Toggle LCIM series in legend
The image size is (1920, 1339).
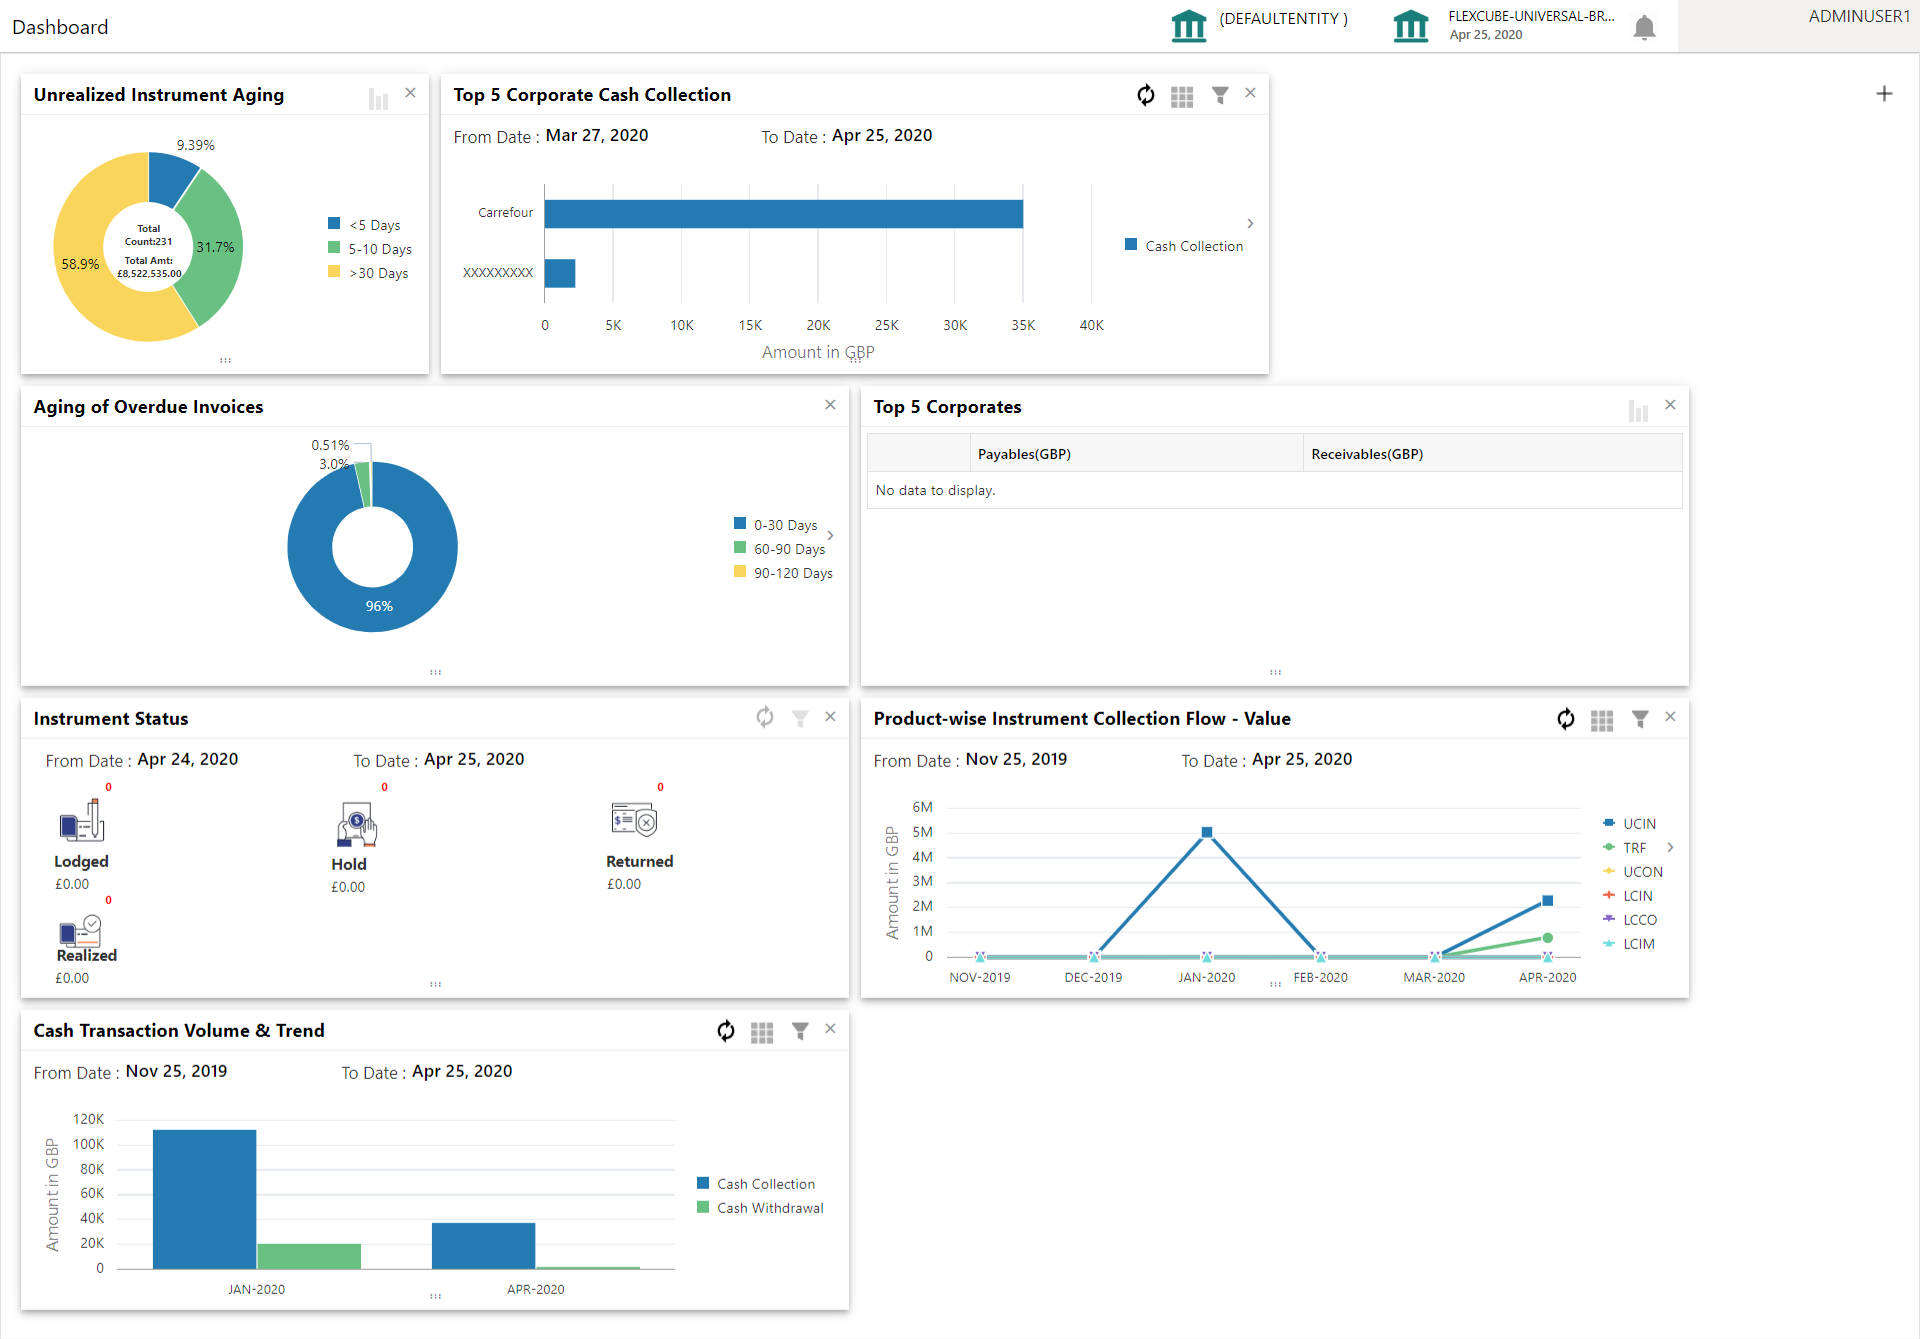1629,943
